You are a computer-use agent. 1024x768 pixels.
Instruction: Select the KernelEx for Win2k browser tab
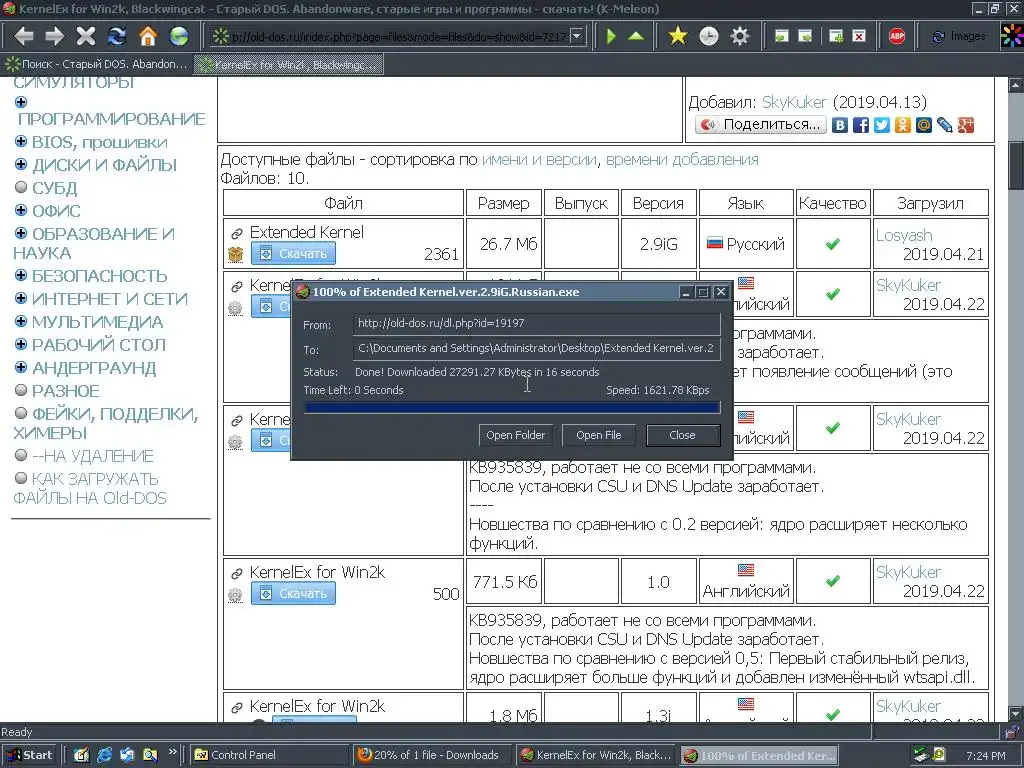click(289, 64)
